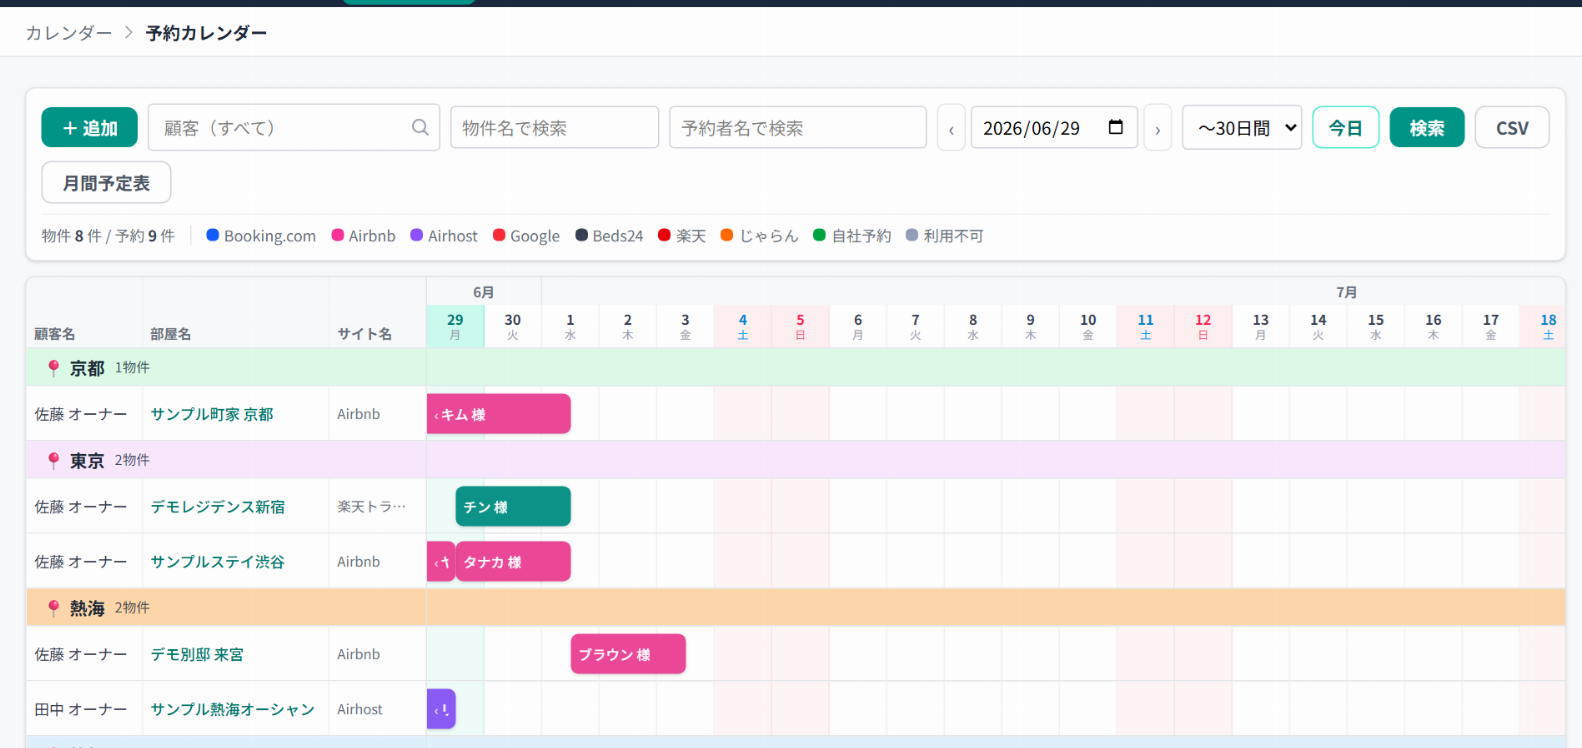
Task: Open デモレジデンス新宿 property link
Action: tap(218, 507)
